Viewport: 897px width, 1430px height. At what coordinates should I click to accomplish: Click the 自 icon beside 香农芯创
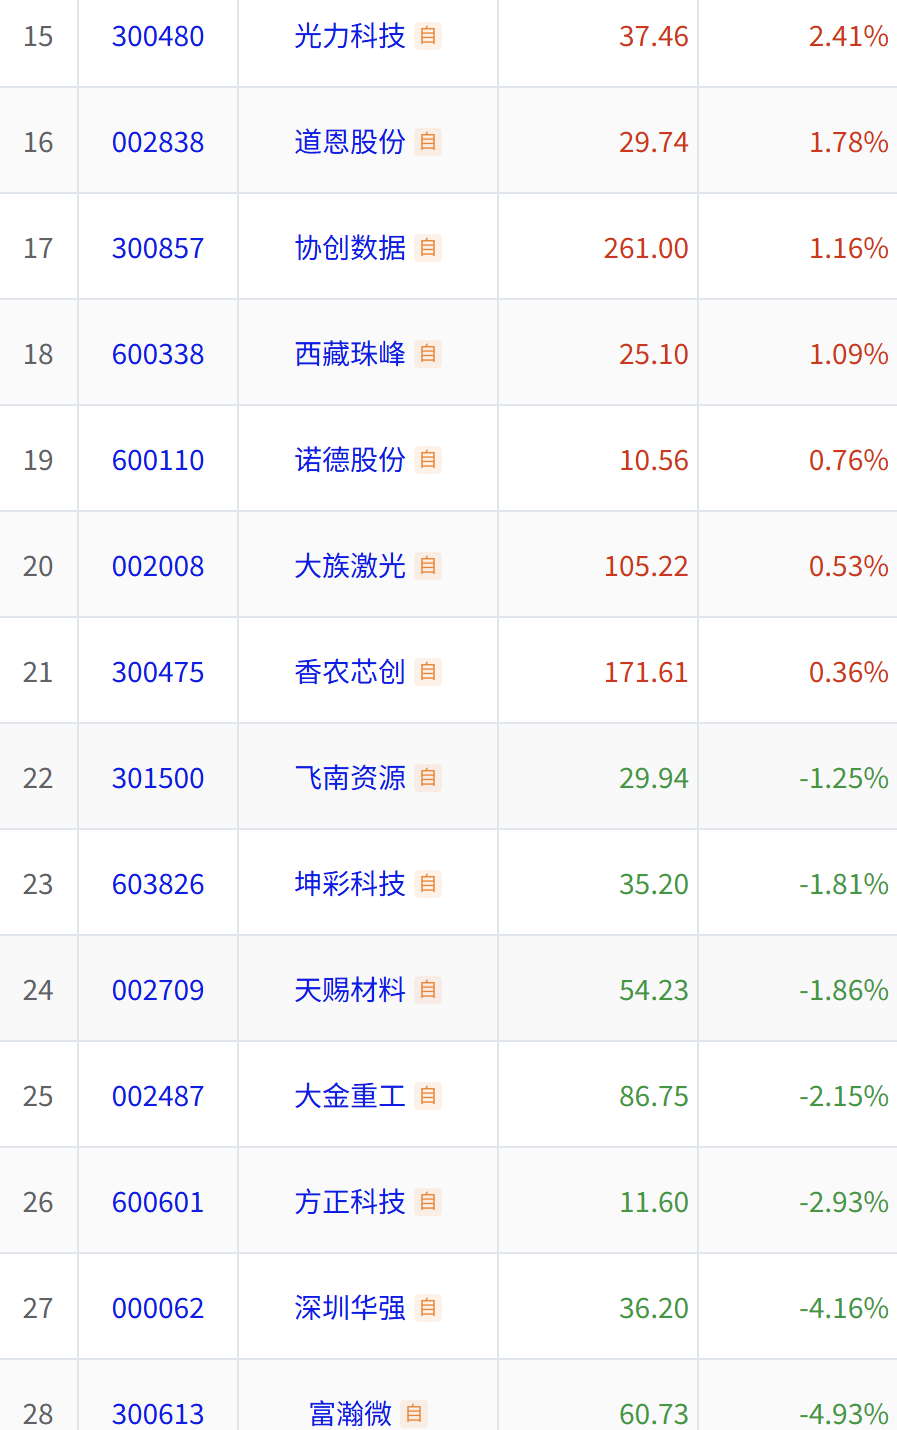coord(428,672)
